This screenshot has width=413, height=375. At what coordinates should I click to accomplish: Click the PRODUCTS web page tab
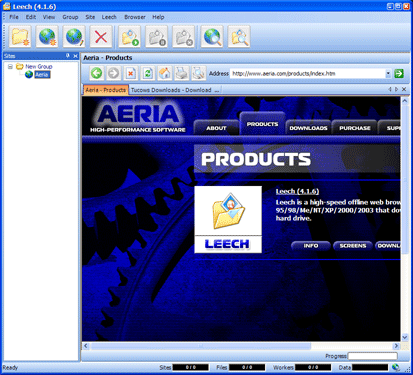pyautogui.click(x=262, y=124)
